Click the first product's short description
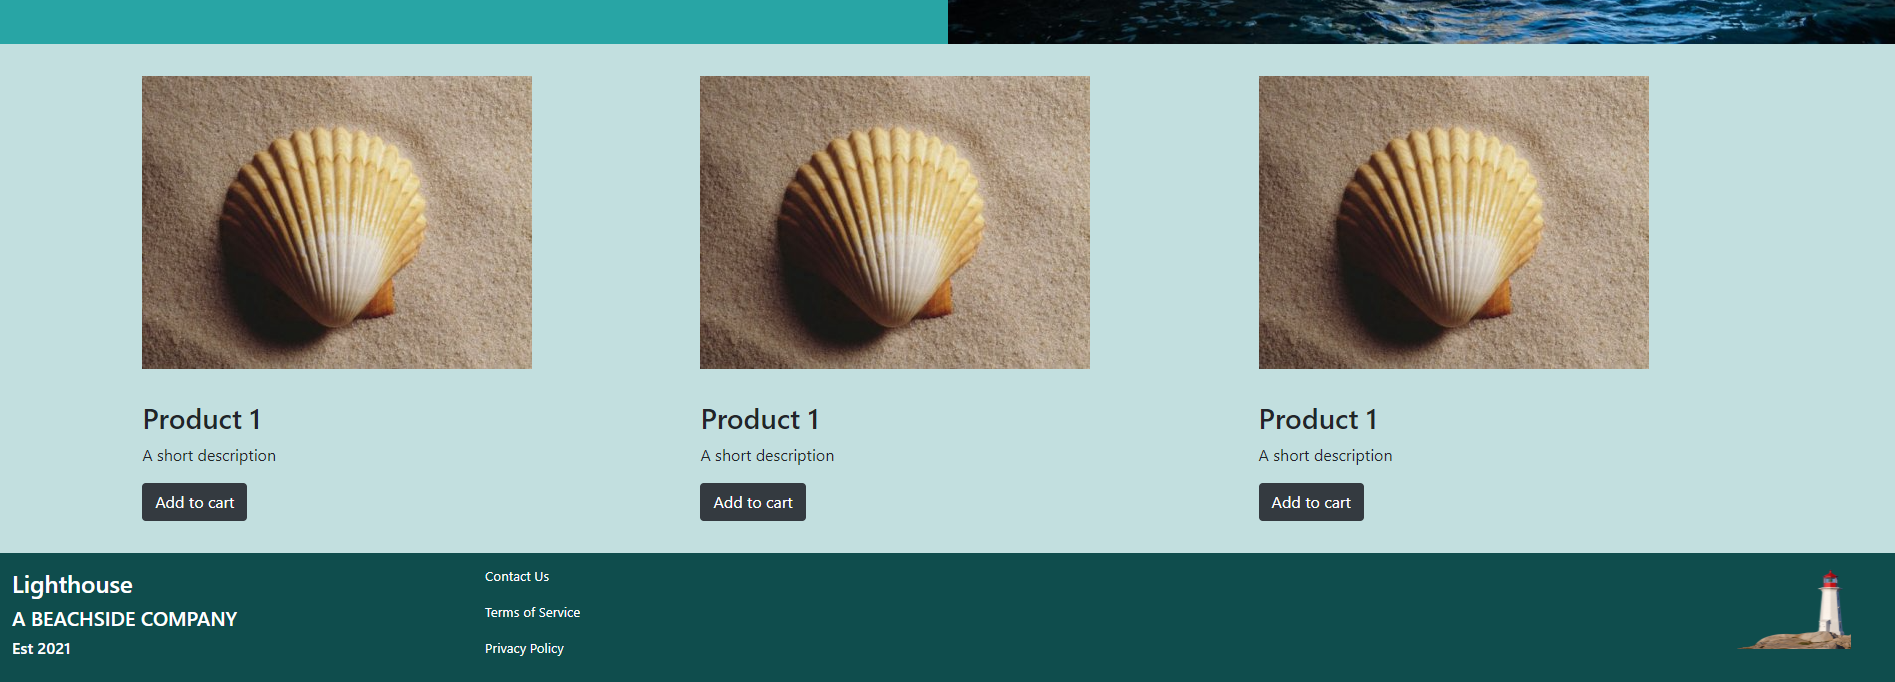The width and height of the screenshot is (1895, 682). coord(209,455)
